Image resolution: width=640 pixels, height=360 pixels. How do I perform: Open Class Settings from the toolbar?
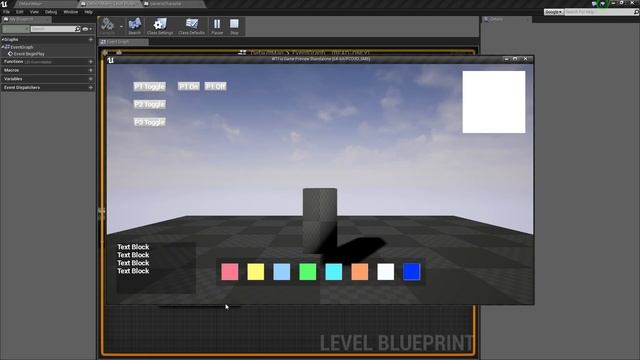[160, 26]
